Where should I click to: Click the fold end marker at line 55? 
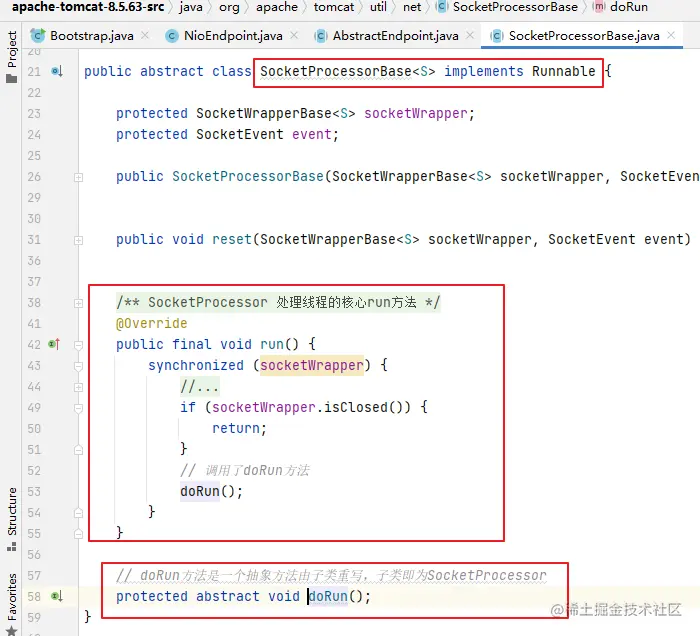coord(78,534)
